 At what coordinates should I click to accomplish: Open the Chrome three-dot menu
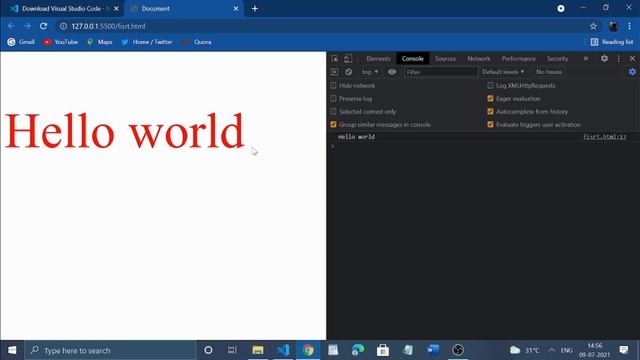[x=629, y=26]
